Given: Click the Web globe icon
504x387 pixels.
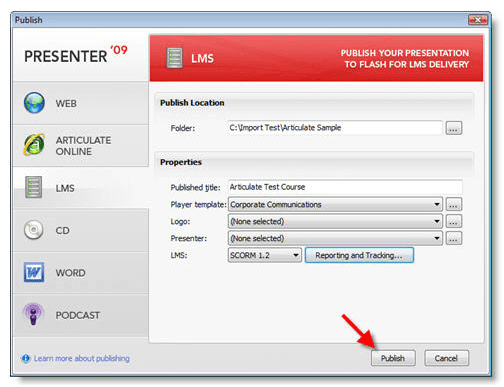Looking at the screenshot, I should 34,103.
